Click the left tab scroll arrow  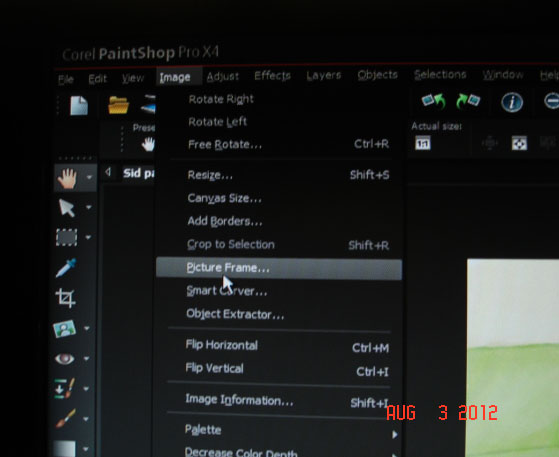(108, 173)
